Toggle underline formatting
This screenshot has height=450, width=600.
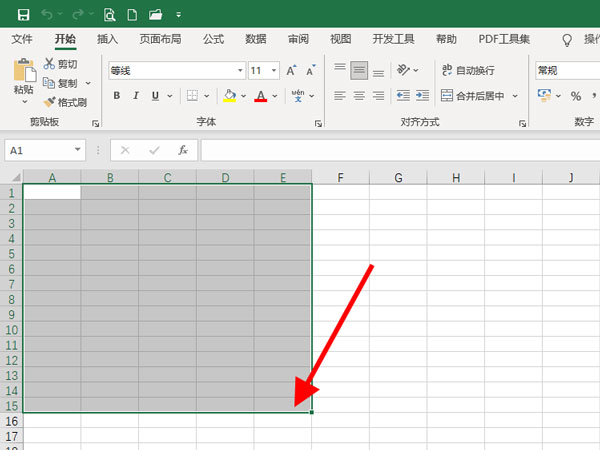pyautogui.click(x=158, y=96)
